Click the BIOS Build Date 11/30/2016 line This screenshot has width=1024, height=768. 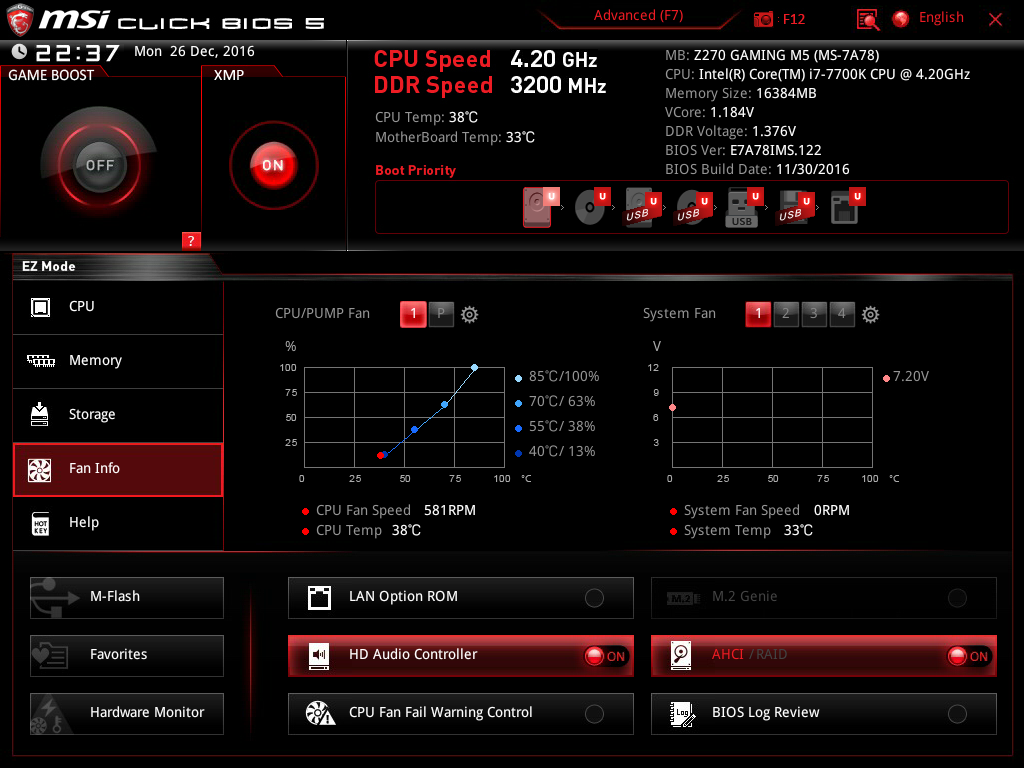(x=757, y=170)
